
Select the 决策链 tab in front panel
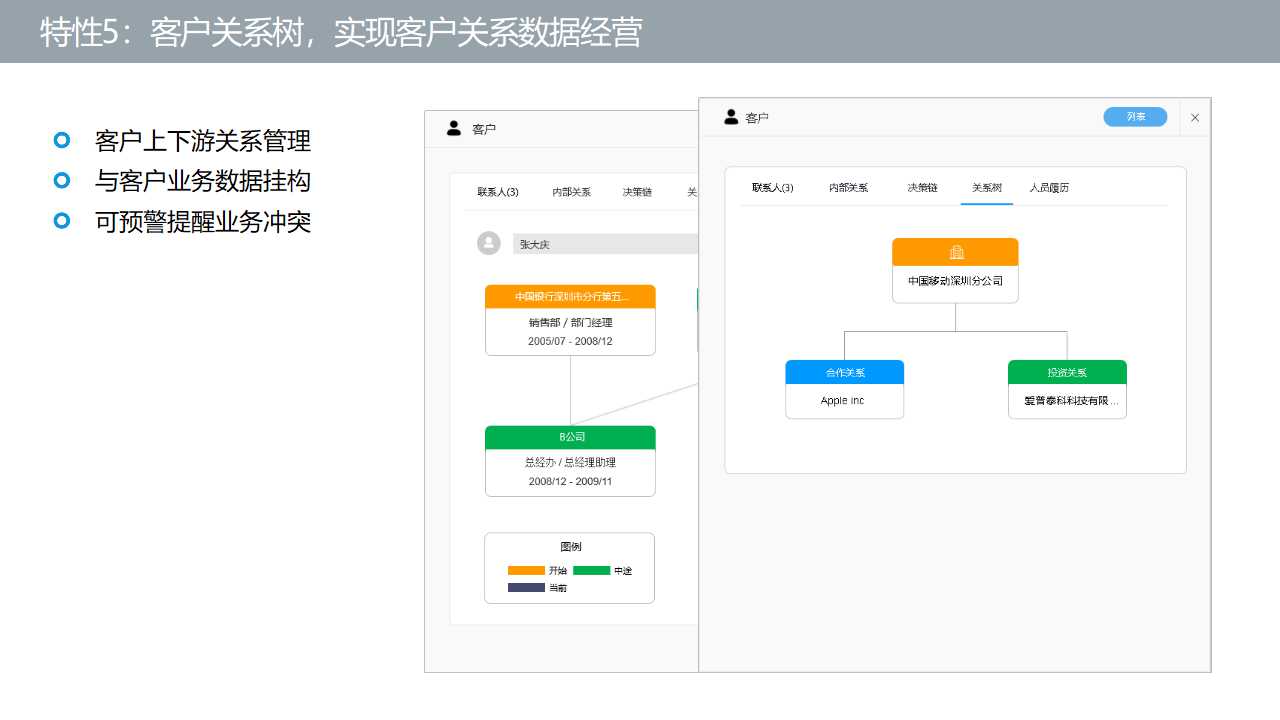point(921,188)
